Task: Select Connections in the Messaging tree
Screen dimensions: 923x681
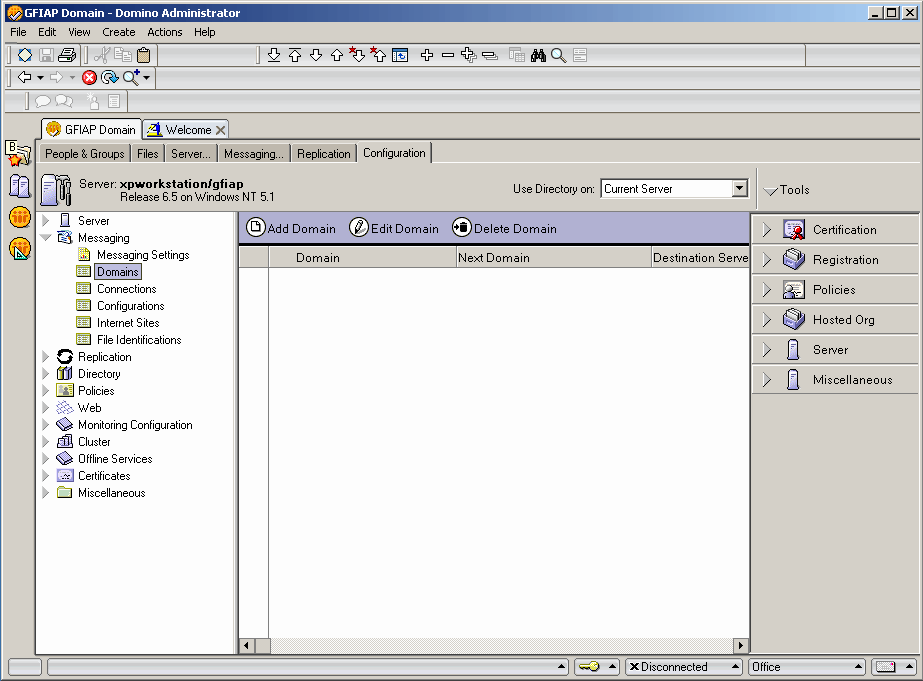Action: (126, 289)
